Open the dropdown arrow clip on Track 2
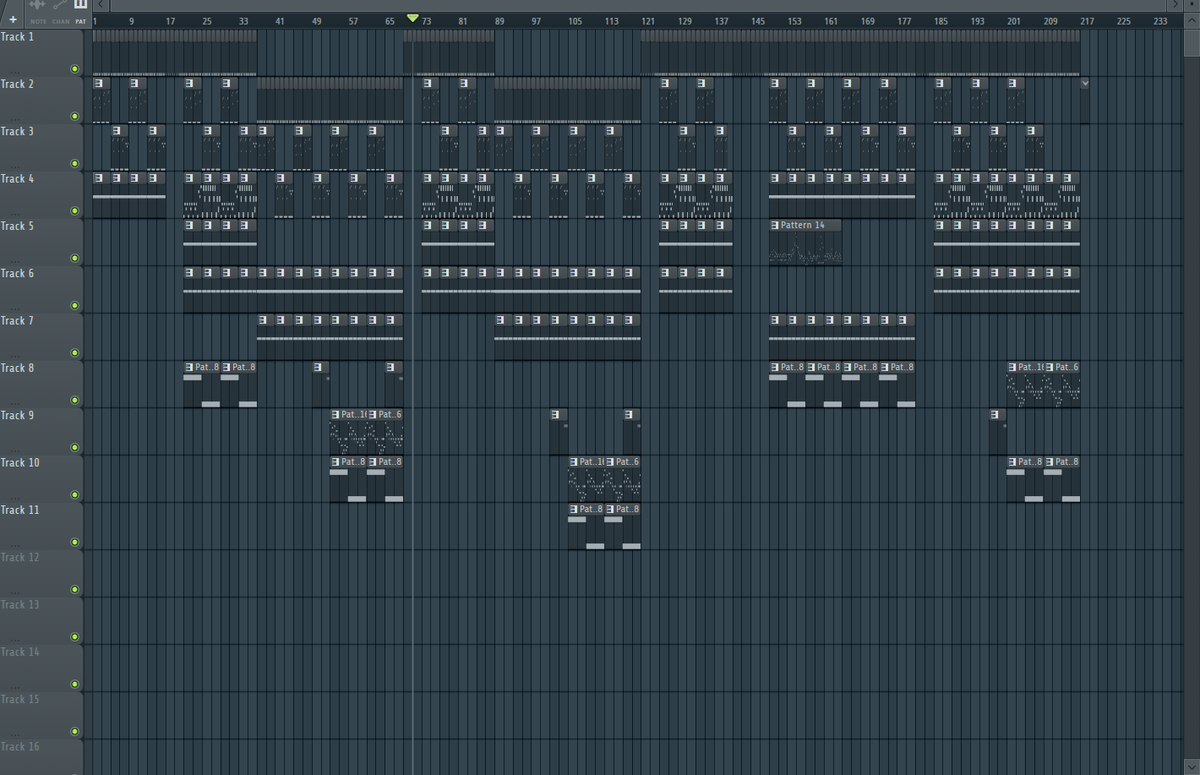1200x775 pixels. (x=1085, y=84)
